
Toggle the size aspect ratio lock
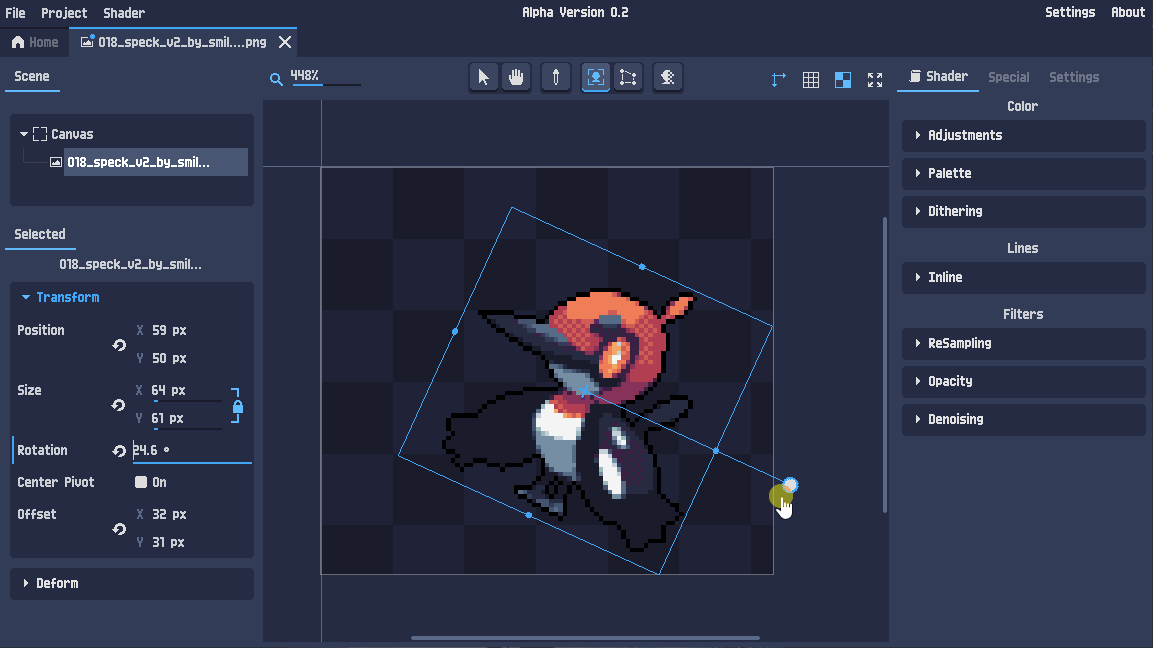tap(237, 406)
